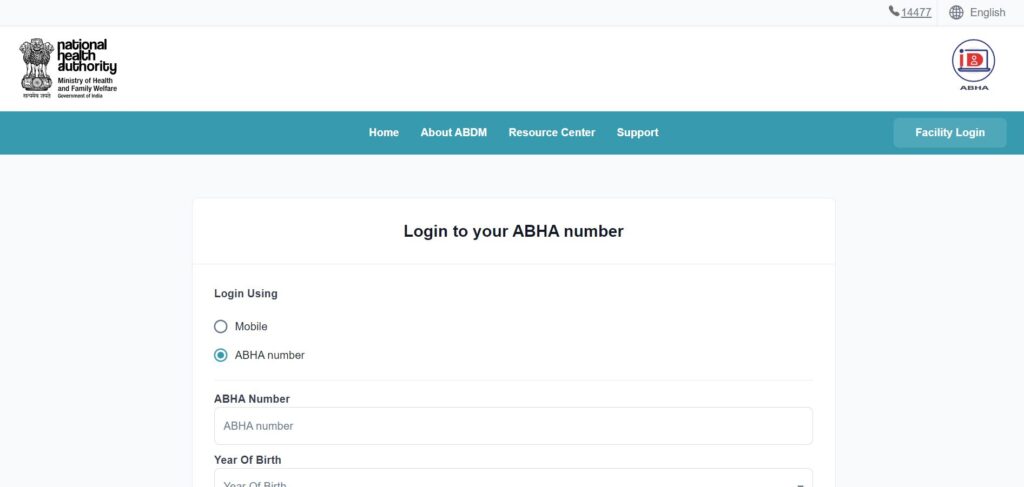
Task: Click the 'Login Using' label
Action: 246,294
